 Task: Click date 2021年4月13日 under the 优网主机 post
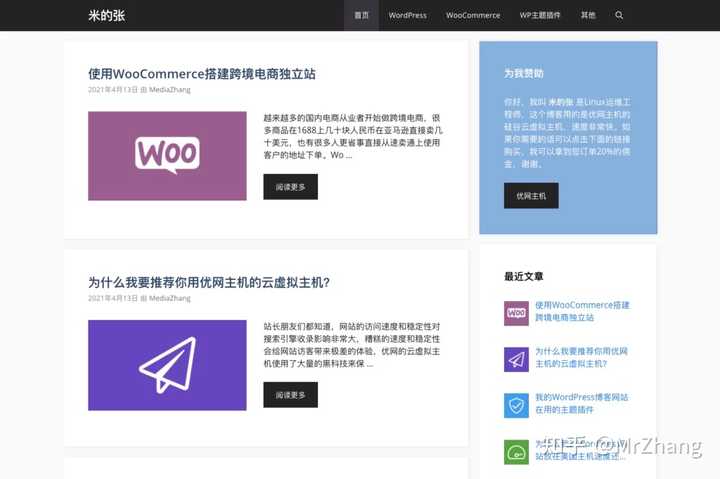click(113, 298)
